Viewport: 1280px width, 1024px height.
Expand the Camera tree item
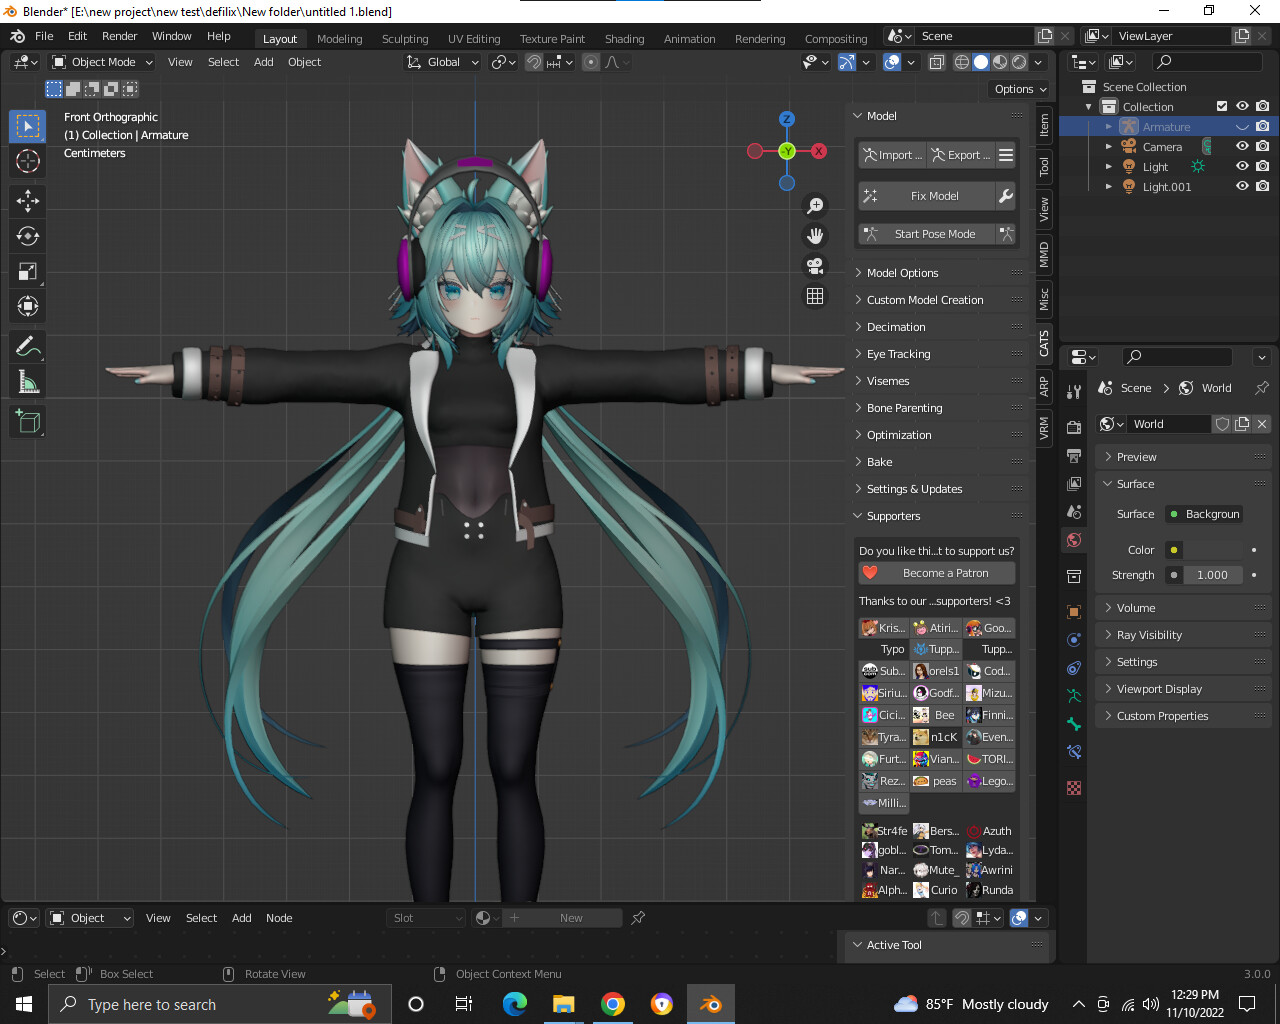[x=1108, y=146]
